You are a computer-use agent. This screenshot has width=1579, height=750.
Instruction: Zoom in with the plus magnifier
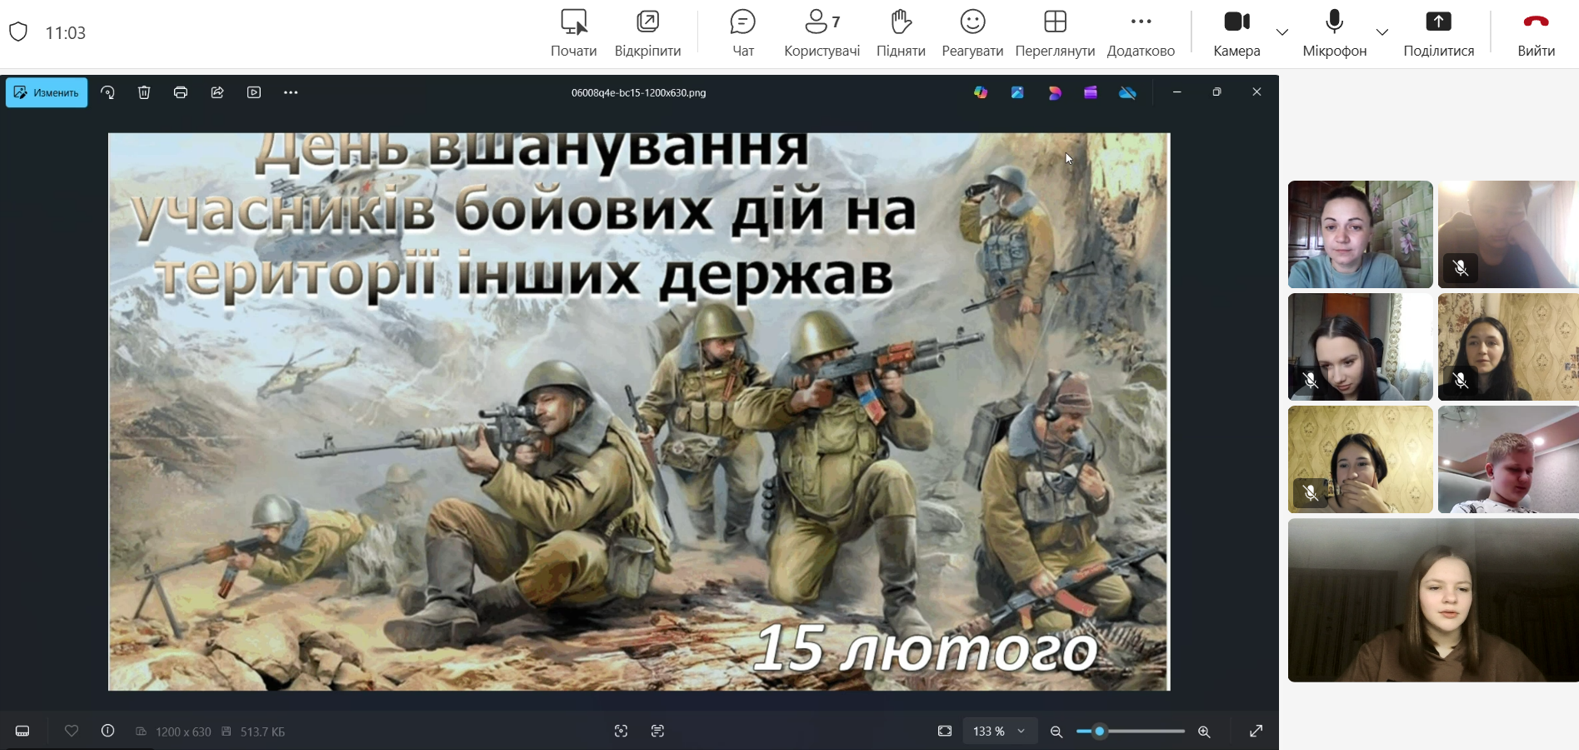[1204, 732]
